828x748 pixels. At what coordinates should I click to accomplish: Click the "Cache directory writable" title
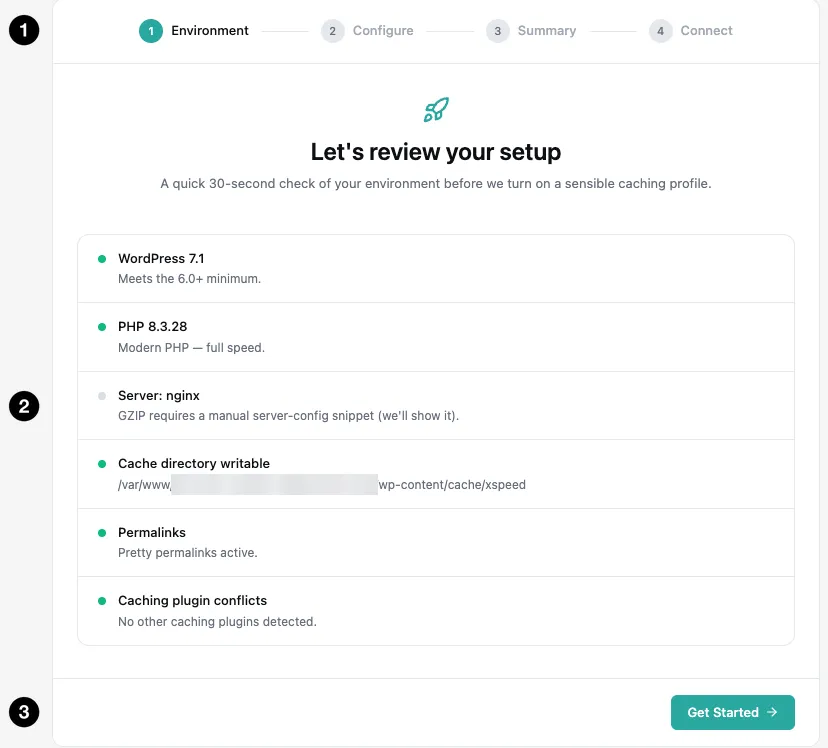(194, 463)
